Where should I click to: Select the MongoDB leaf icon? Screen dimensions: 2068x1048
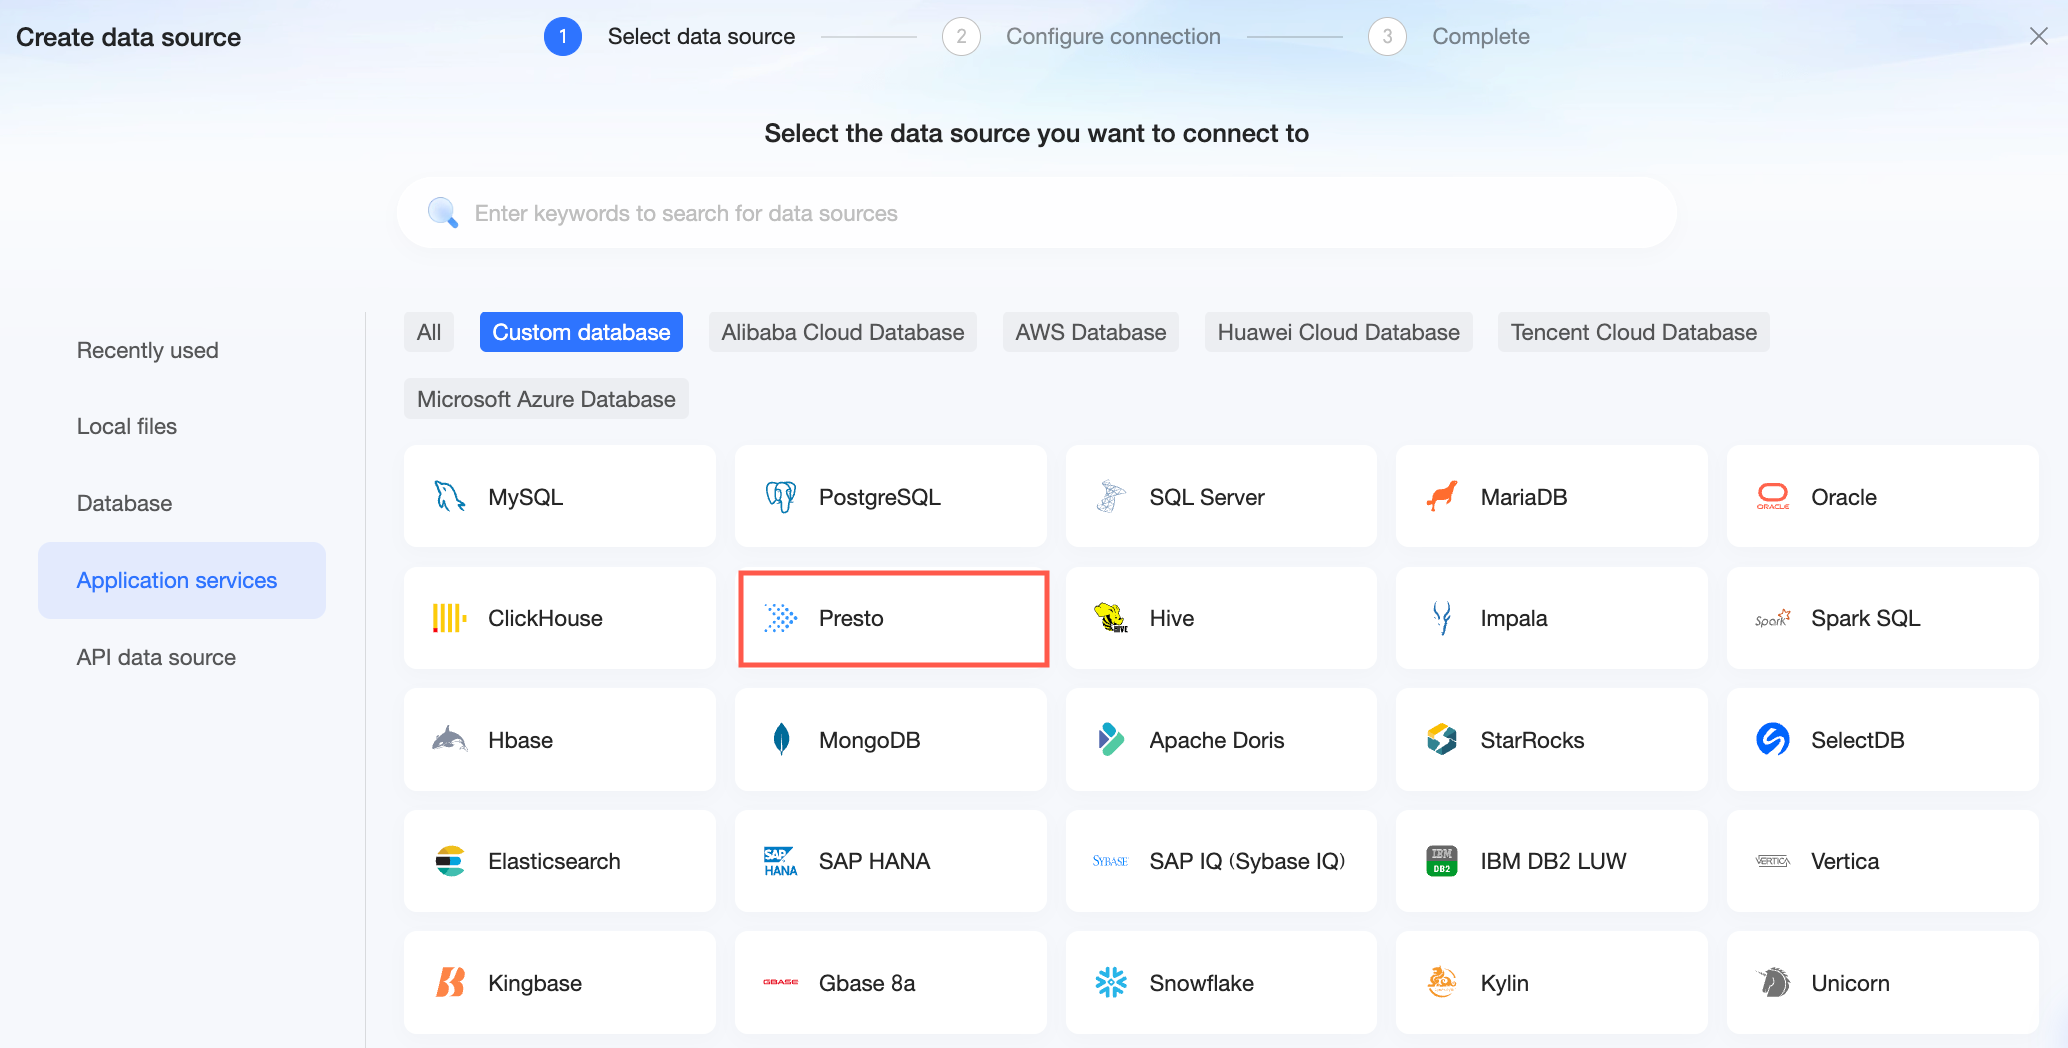[781, 740]
